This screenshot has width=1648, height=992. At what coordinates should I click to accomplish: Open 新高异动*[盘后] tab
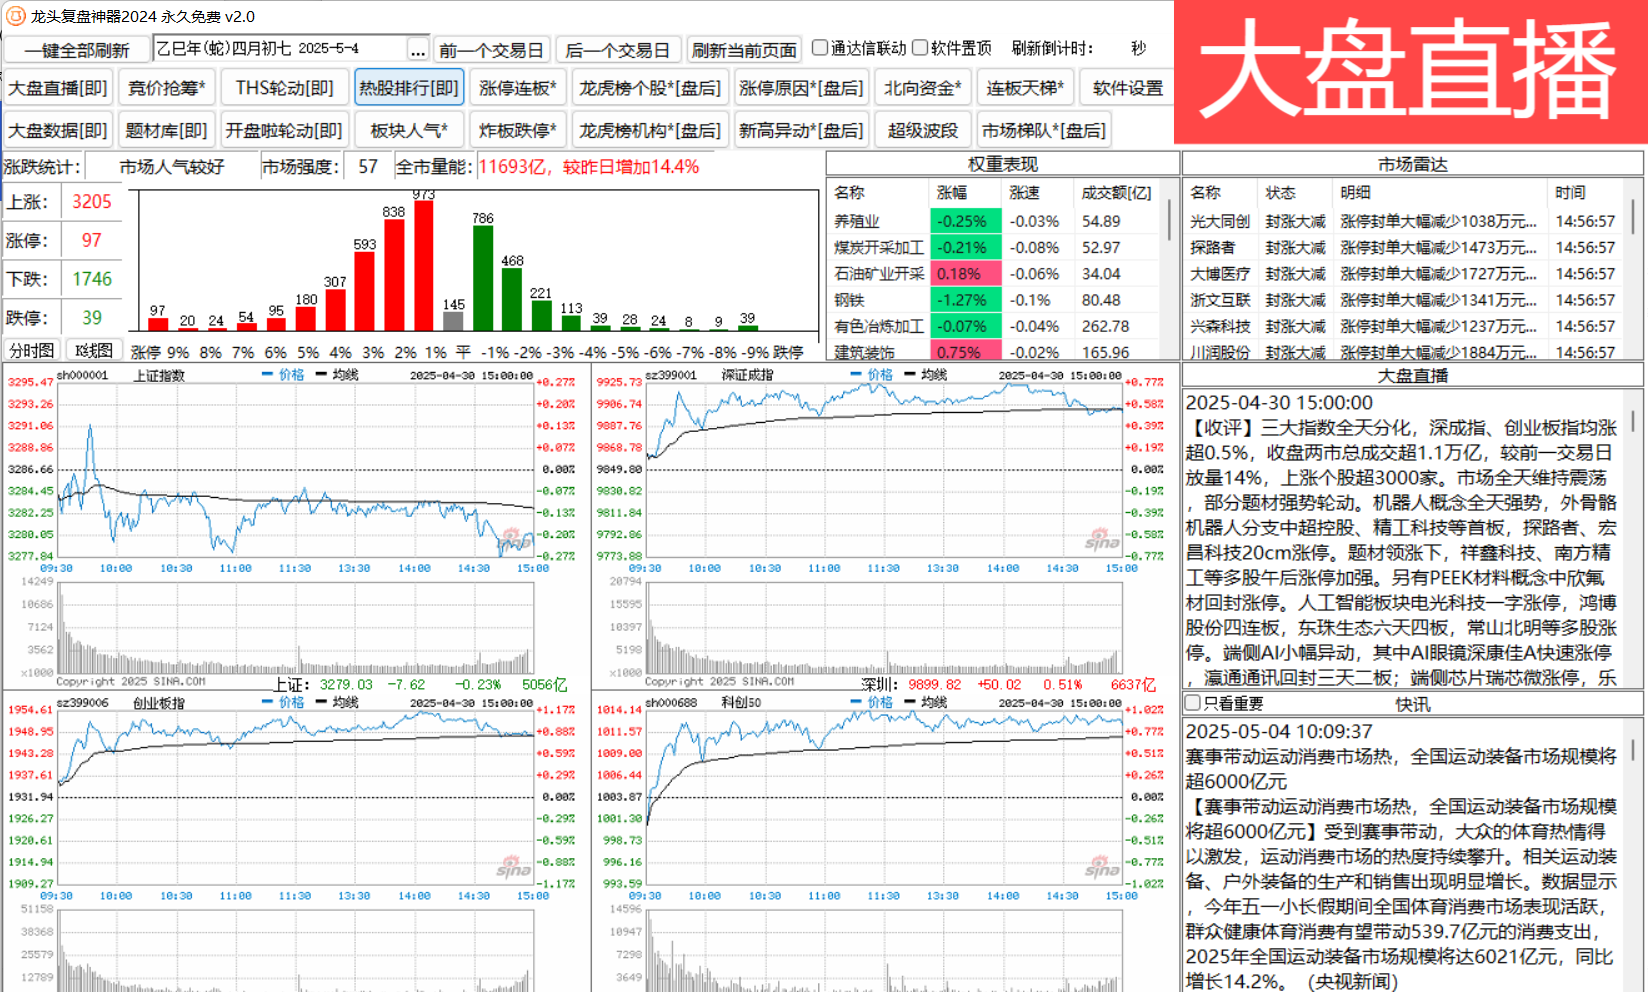click(801, 131)
